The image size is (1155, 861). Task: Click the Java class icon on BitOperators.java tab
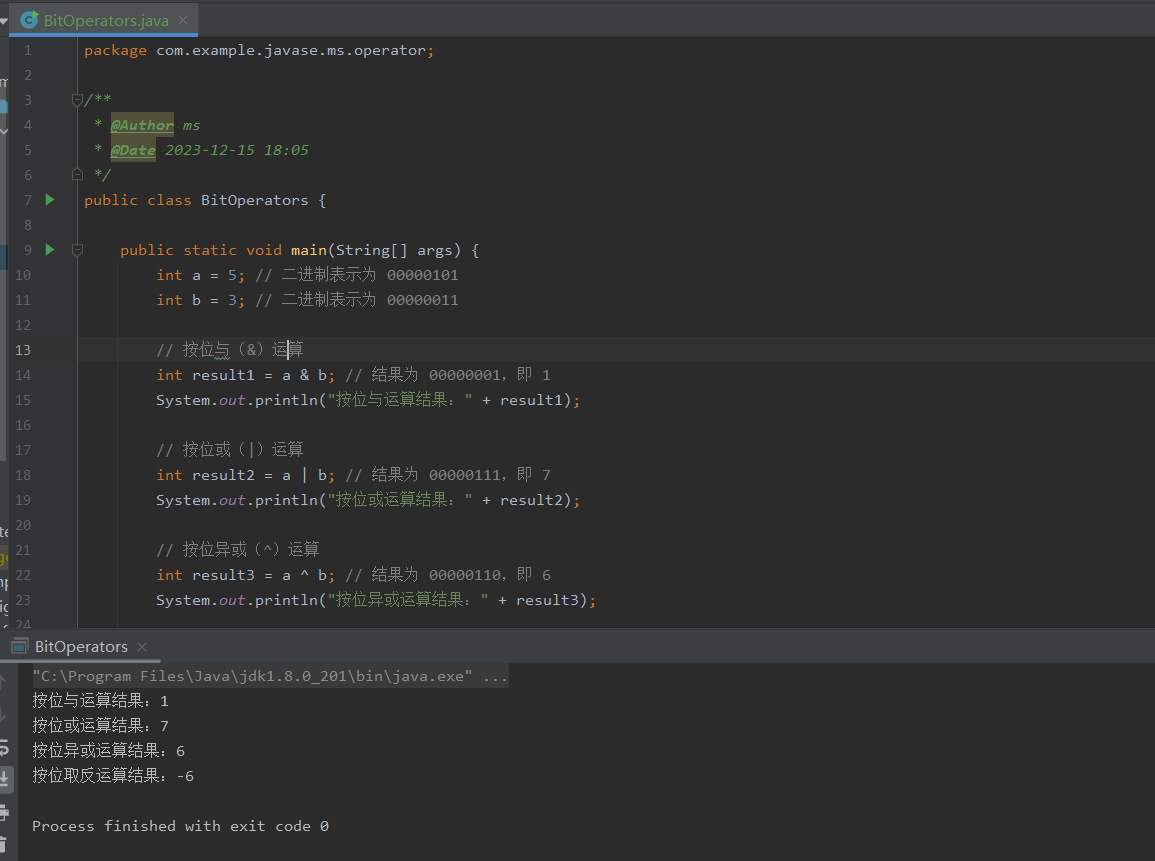point(29,20)
